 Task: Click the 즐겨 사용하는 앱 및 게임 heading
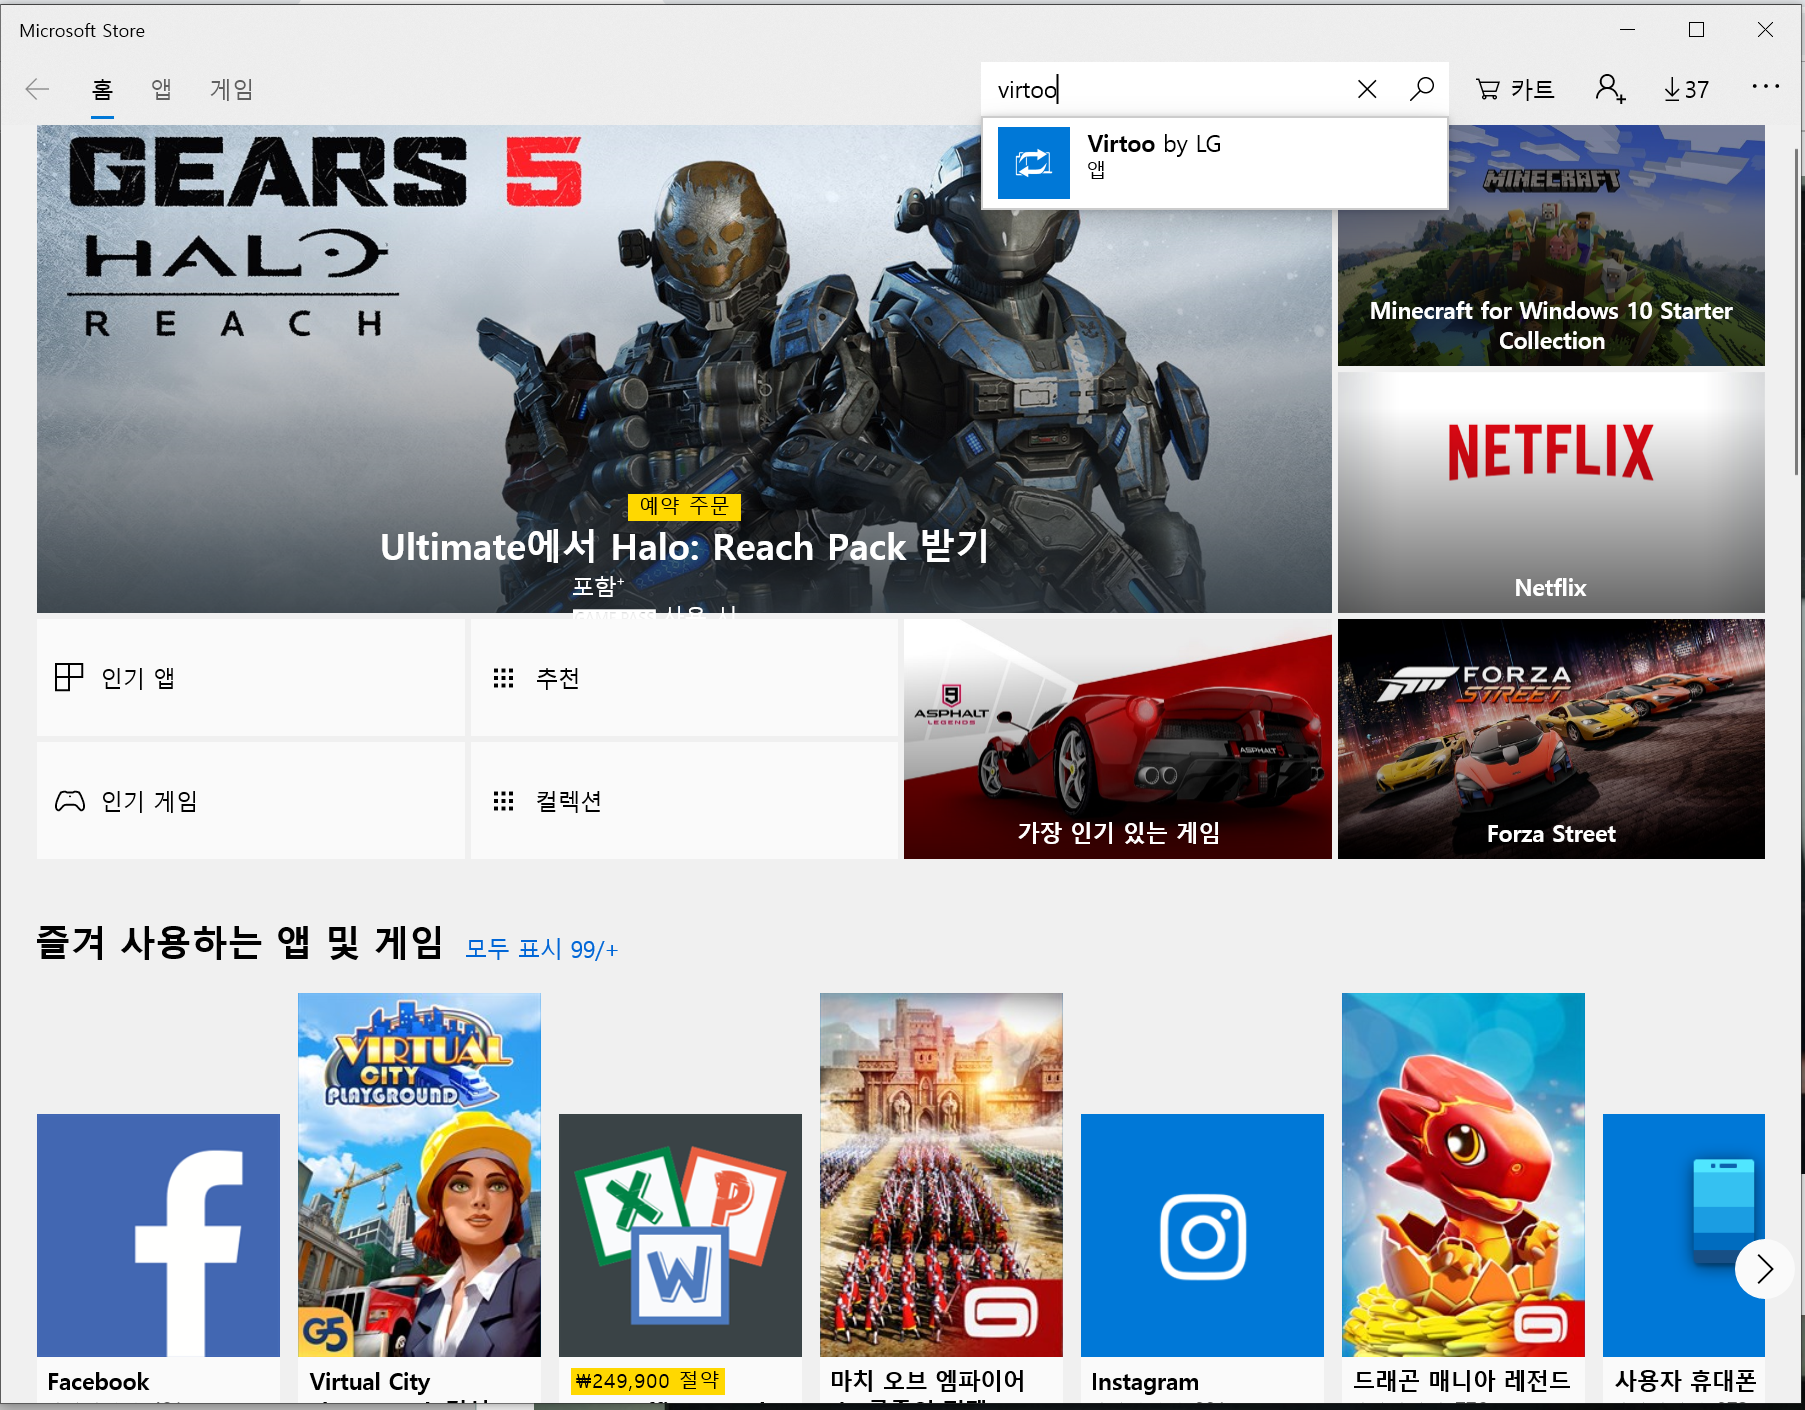coord(239,943)
